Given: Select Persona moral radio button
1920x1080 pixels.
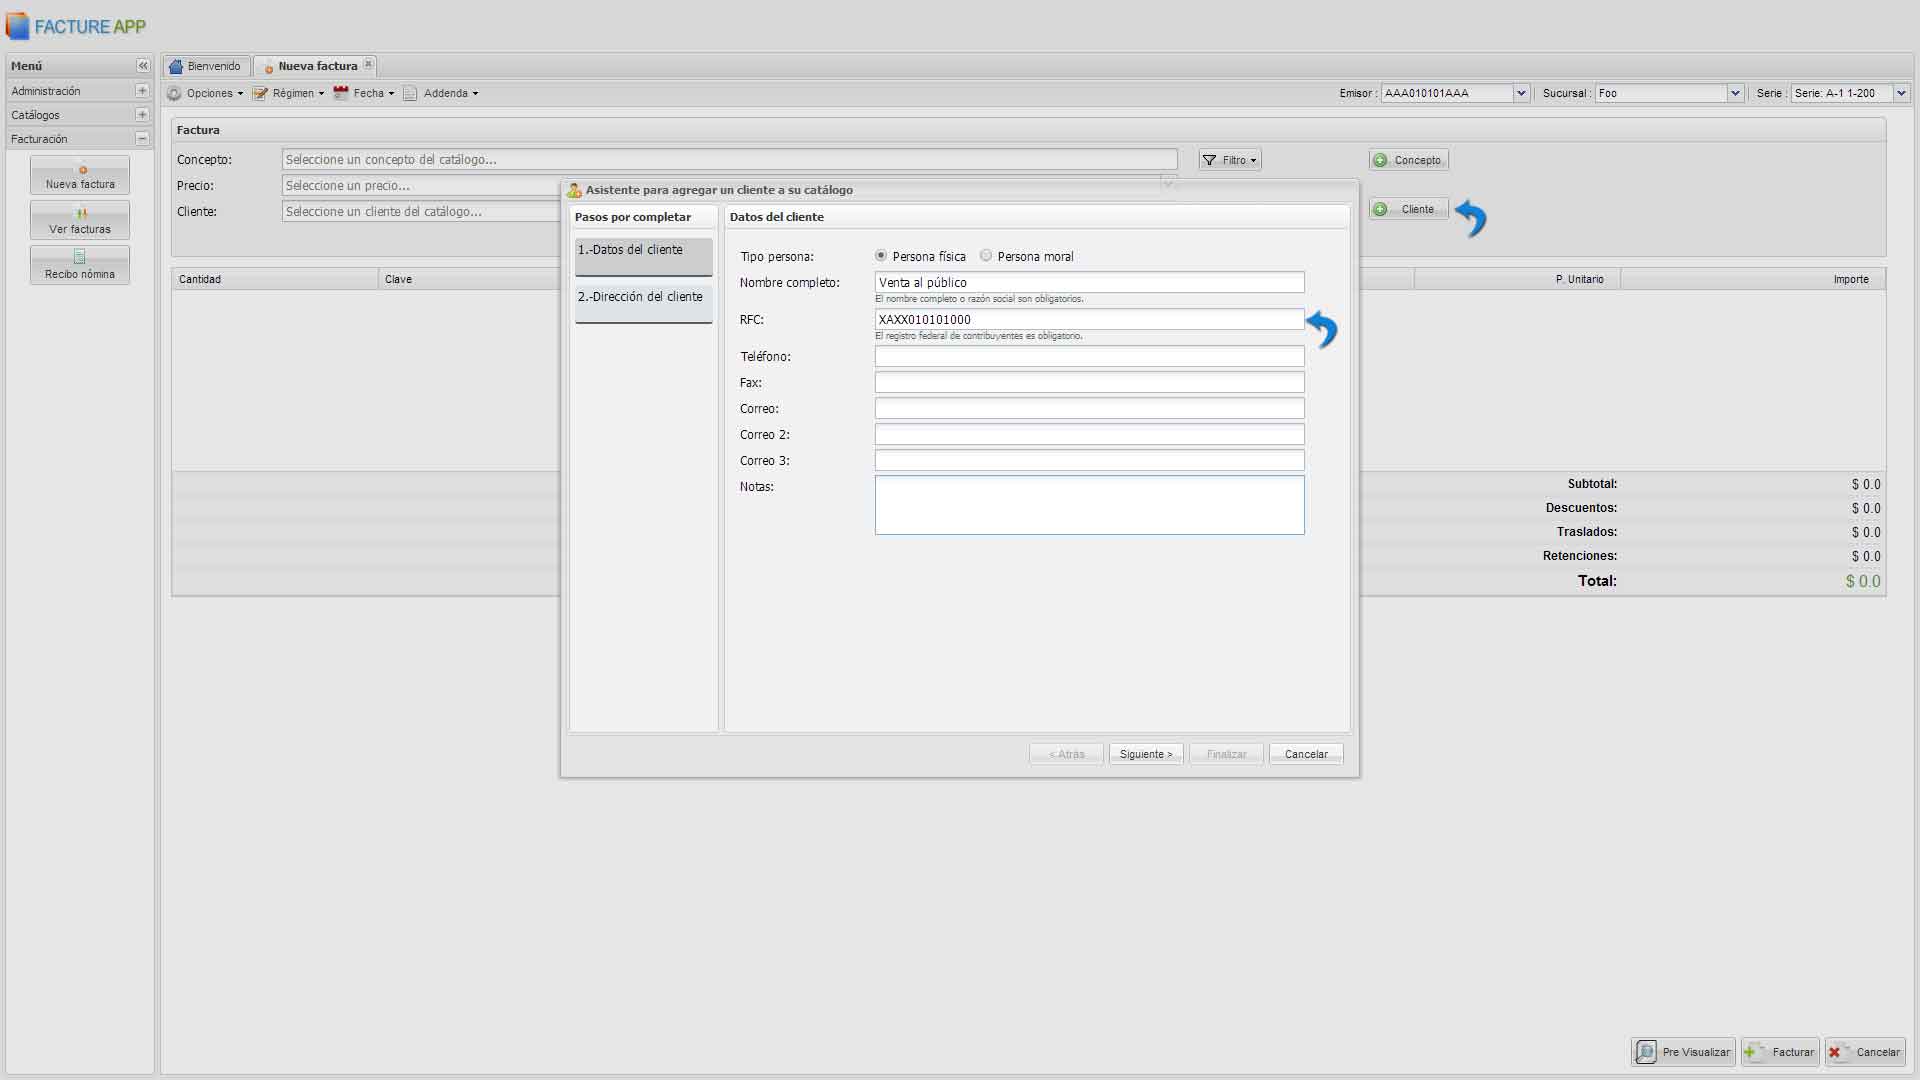Looking at the screenshot, I should [986, 256].
